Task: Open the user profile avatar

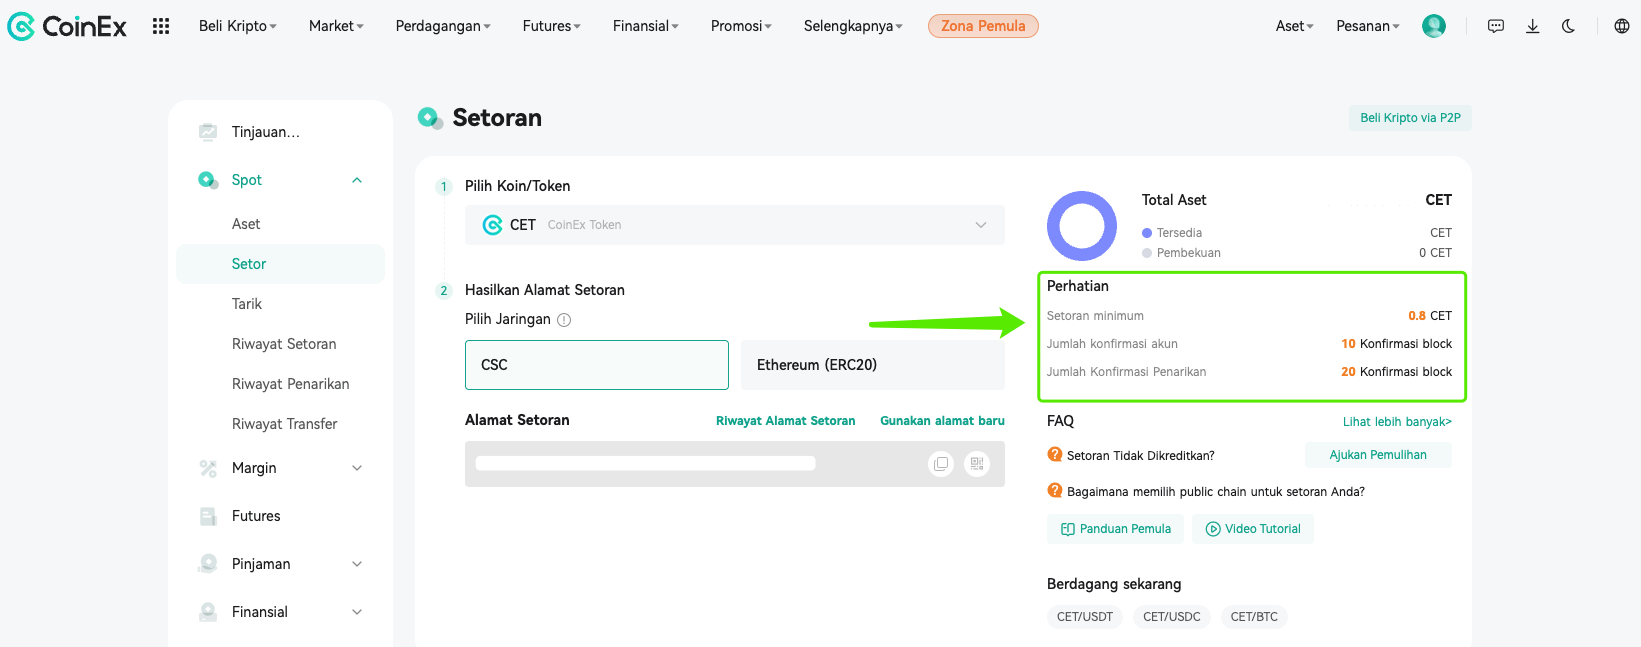Action: pos(1434,26)
